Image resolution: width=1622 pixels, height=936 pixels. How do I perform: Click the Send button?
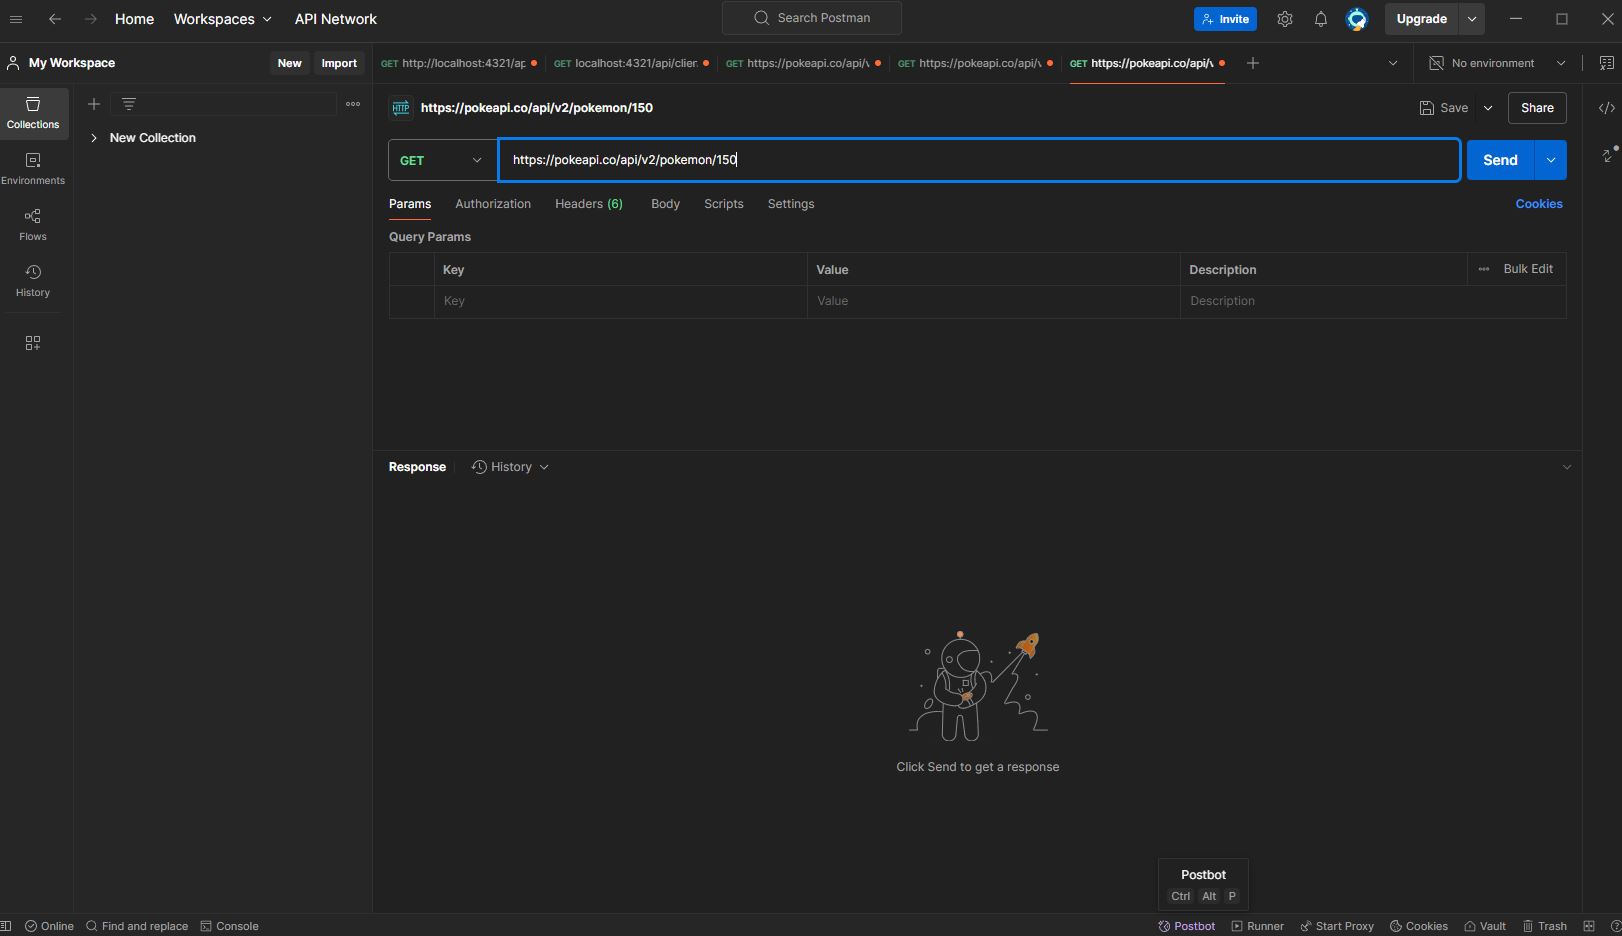(x=1500, y=160)
